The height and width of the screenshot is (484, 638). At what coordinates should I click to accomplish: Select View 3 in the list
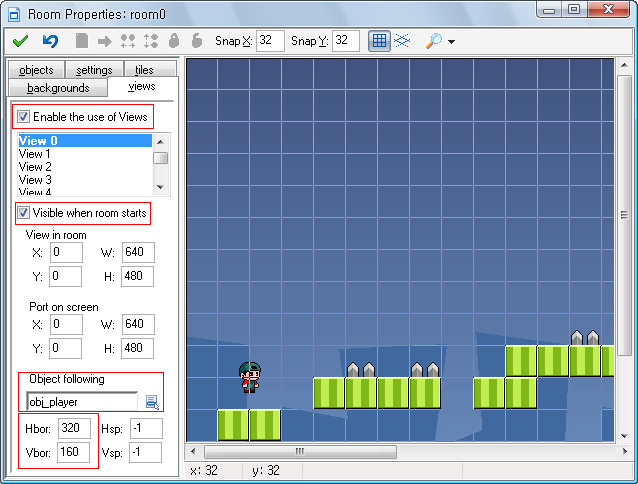(85, 180)
